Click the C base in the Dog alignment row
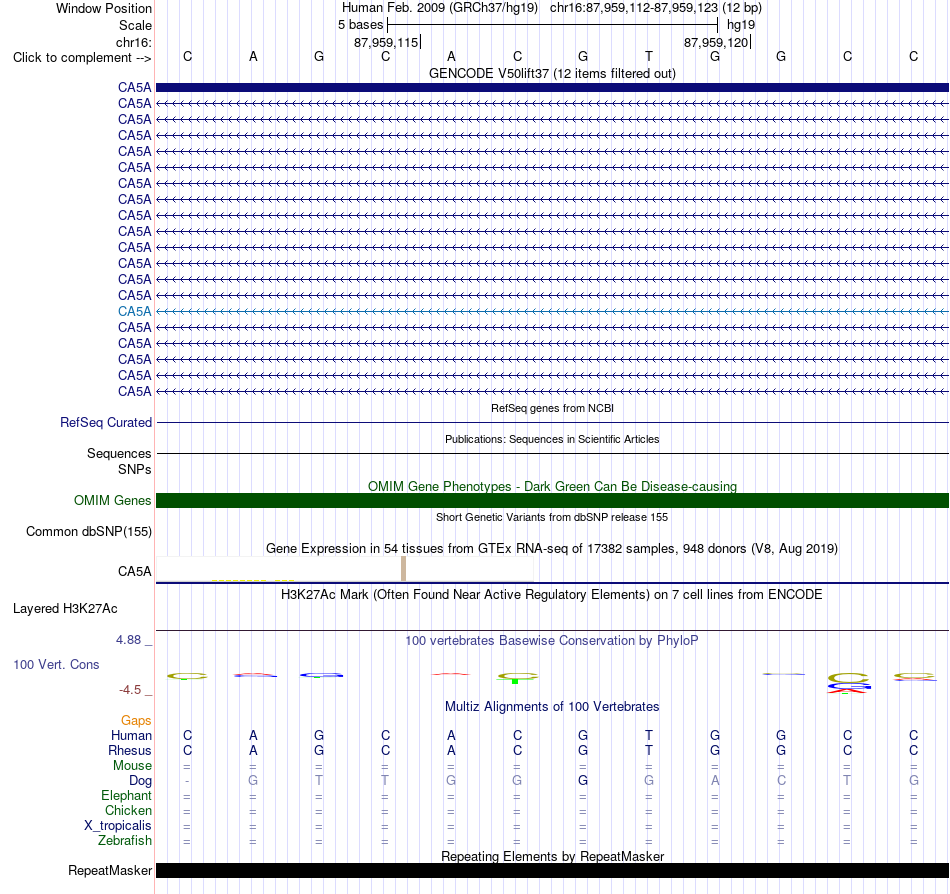Screen dimensions: 950x894 pos(781,780)
